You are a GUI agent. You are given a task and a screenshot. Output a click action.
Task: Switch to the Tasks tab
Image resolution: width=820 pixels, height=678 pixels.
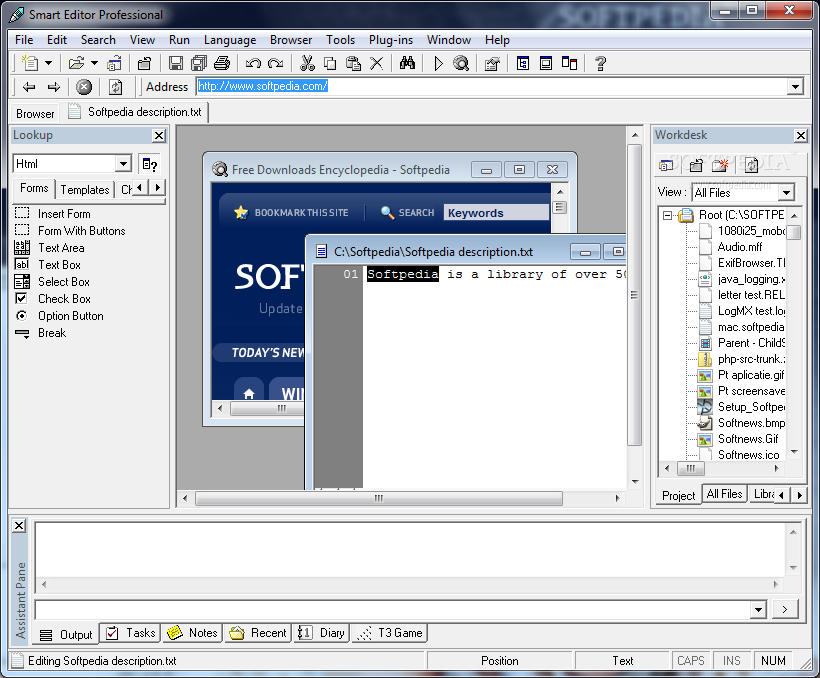pyautogui.click(x=131, y=633)
